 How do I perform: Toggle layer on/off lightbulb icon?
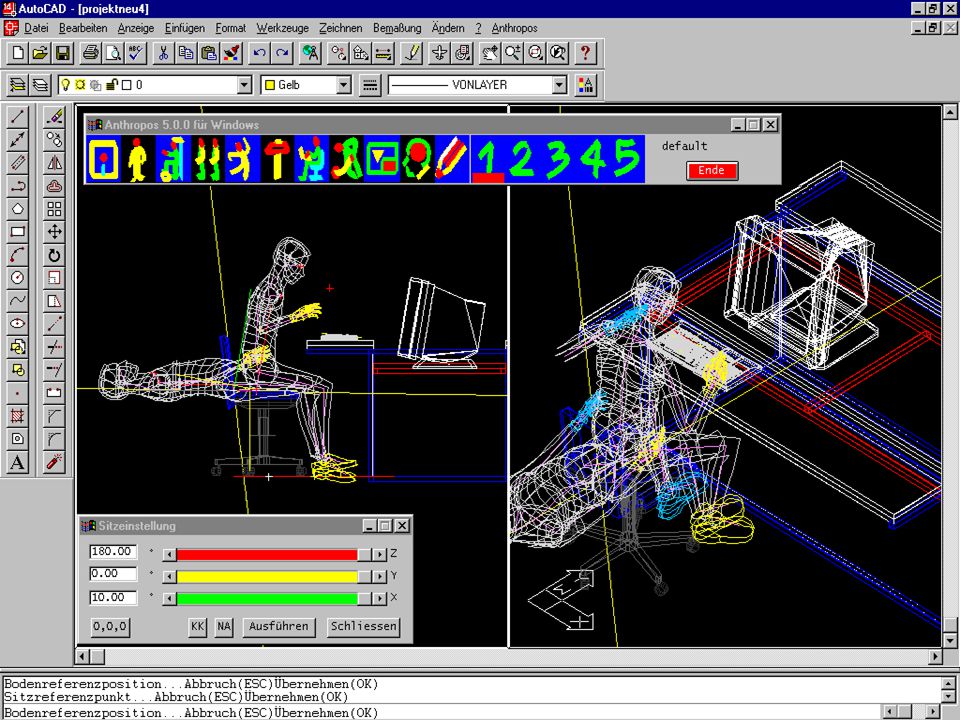click(66, 85)
